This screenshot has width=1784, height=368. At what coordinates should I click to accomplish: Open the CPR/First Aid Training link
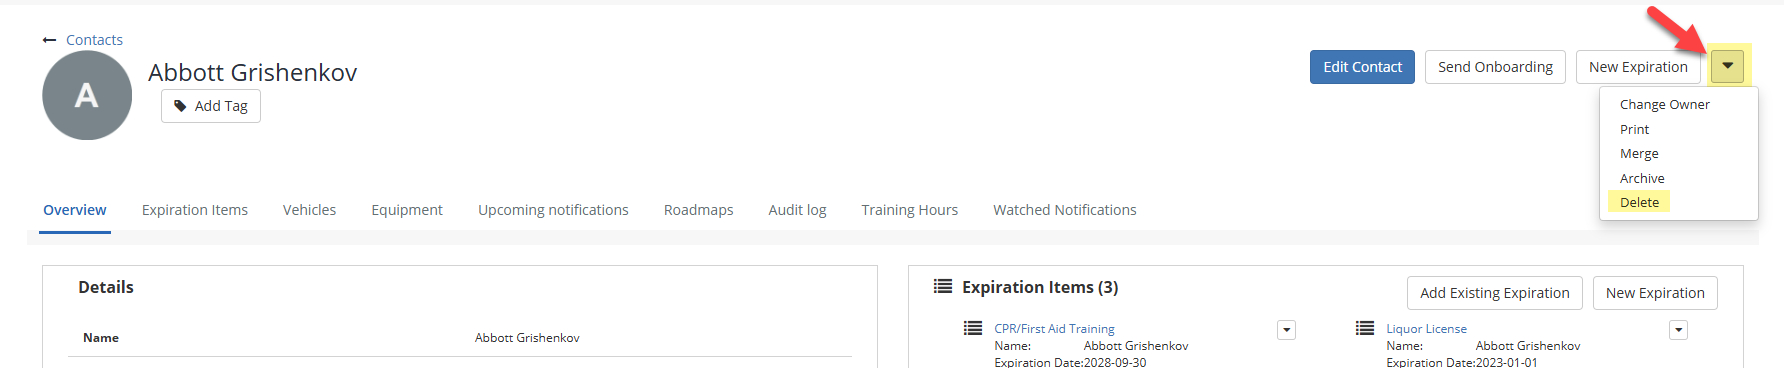(x=1054, y=329)
